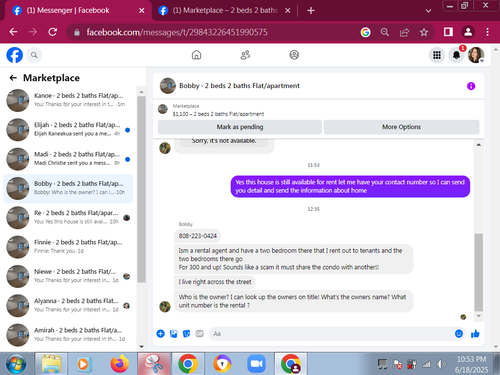Screen dimensions: 500x375
Task: Close the Marketplace browser tab
Action: point(288,11)
